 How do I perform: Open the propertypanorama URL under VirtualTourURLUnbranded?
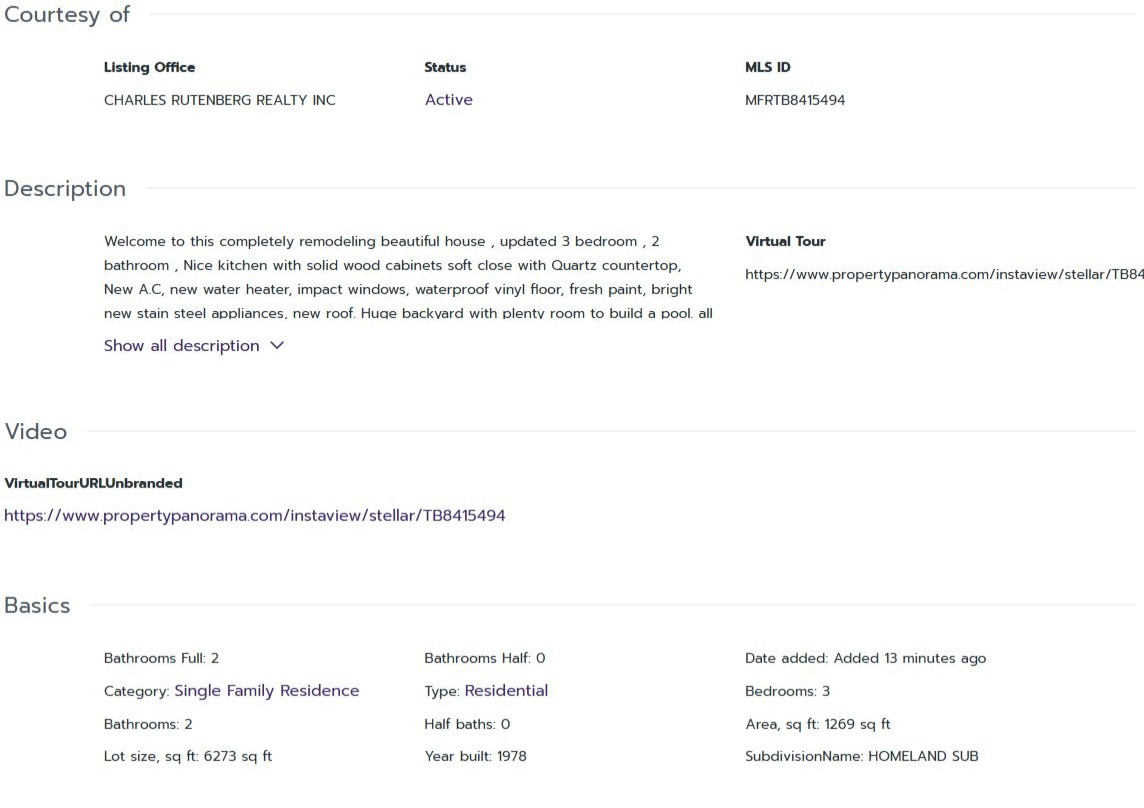[x=255, y=516]
